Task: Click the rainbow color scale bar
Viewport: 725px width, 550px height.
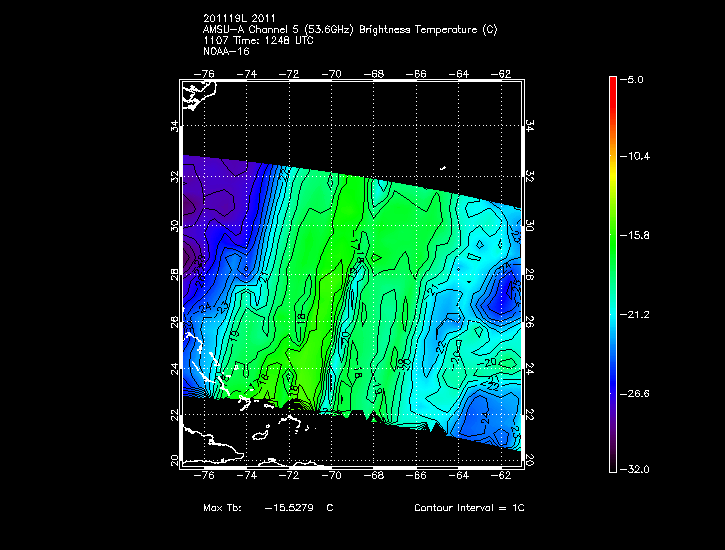Action: 613,275
